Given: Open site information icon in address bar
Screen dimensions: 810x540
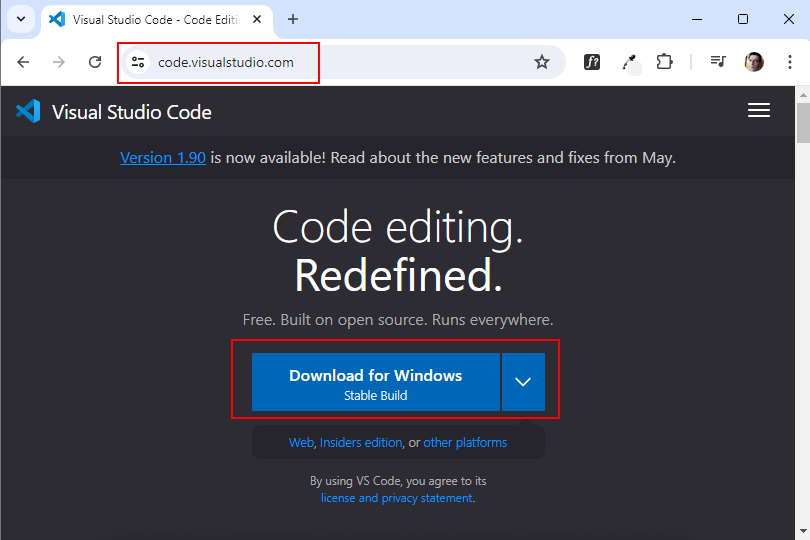Looking at the screenshot, I should [x=138, y=63].
